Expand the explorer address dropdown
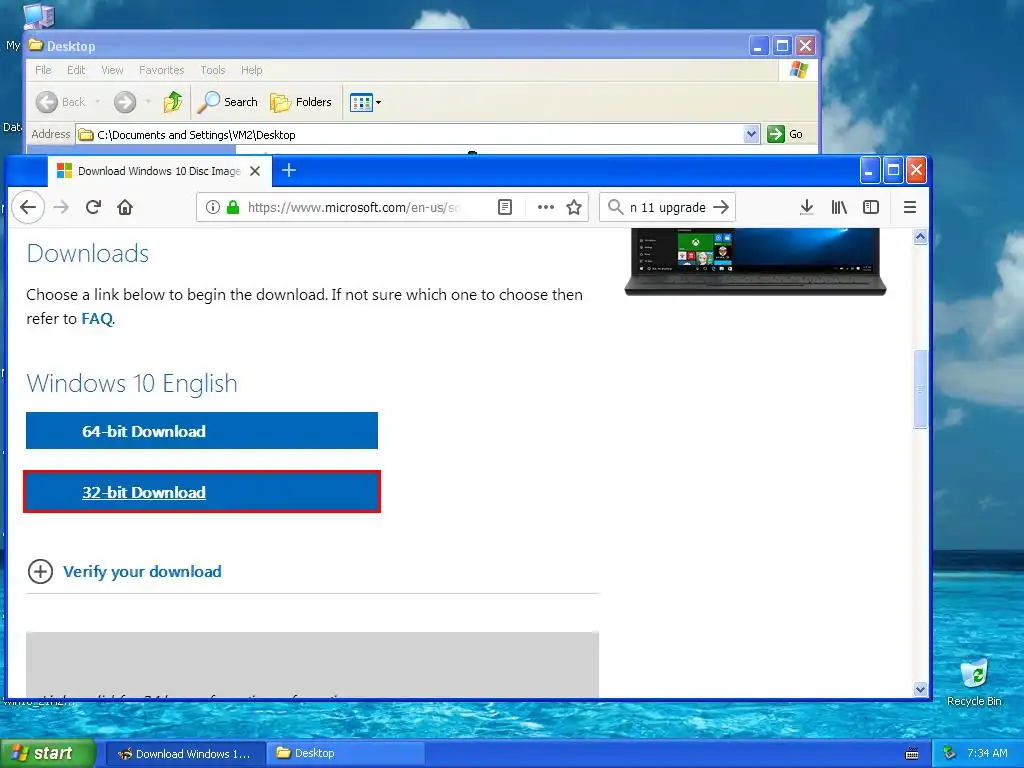 [x=751, y=135]
